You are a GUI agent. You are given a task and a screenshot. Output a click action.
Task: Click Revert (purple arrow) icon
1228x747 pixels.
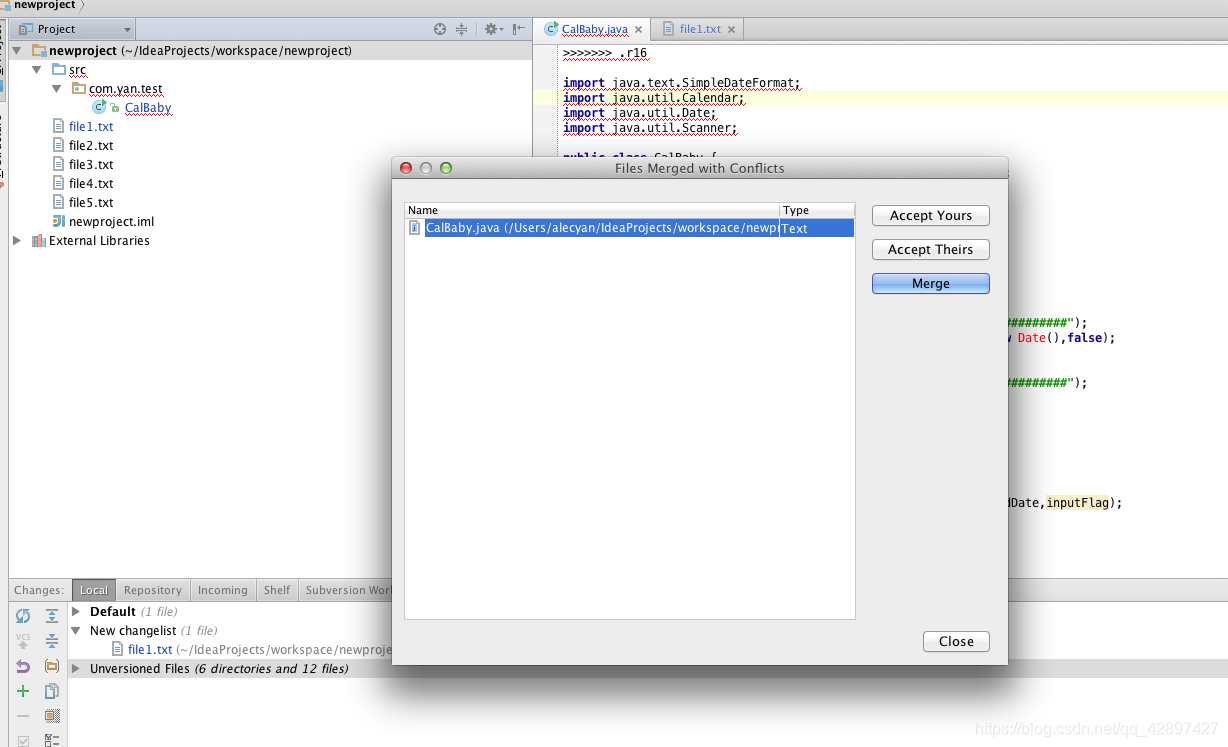tap(23, 666)
